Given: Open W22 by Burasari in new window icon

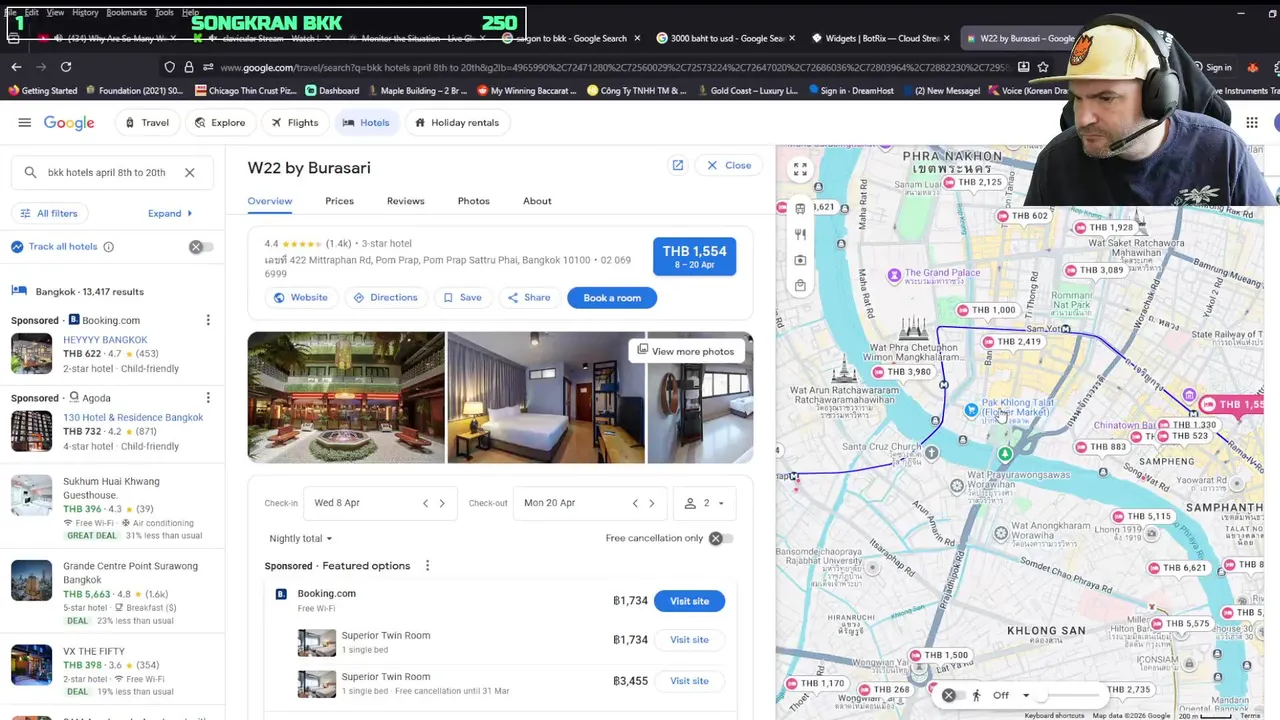Looking at the screenshot, I should 677,165.
